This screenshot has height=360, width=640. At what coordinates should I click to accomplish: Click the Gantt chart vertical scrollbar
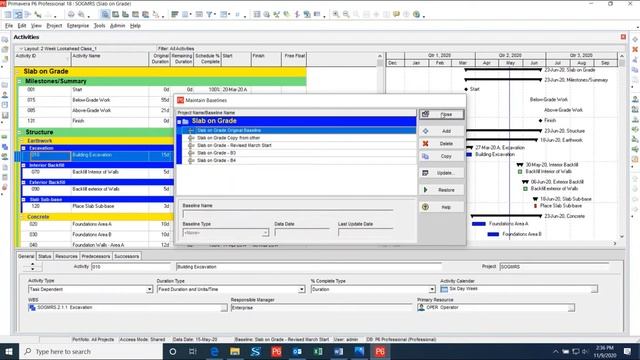[622, 147]
